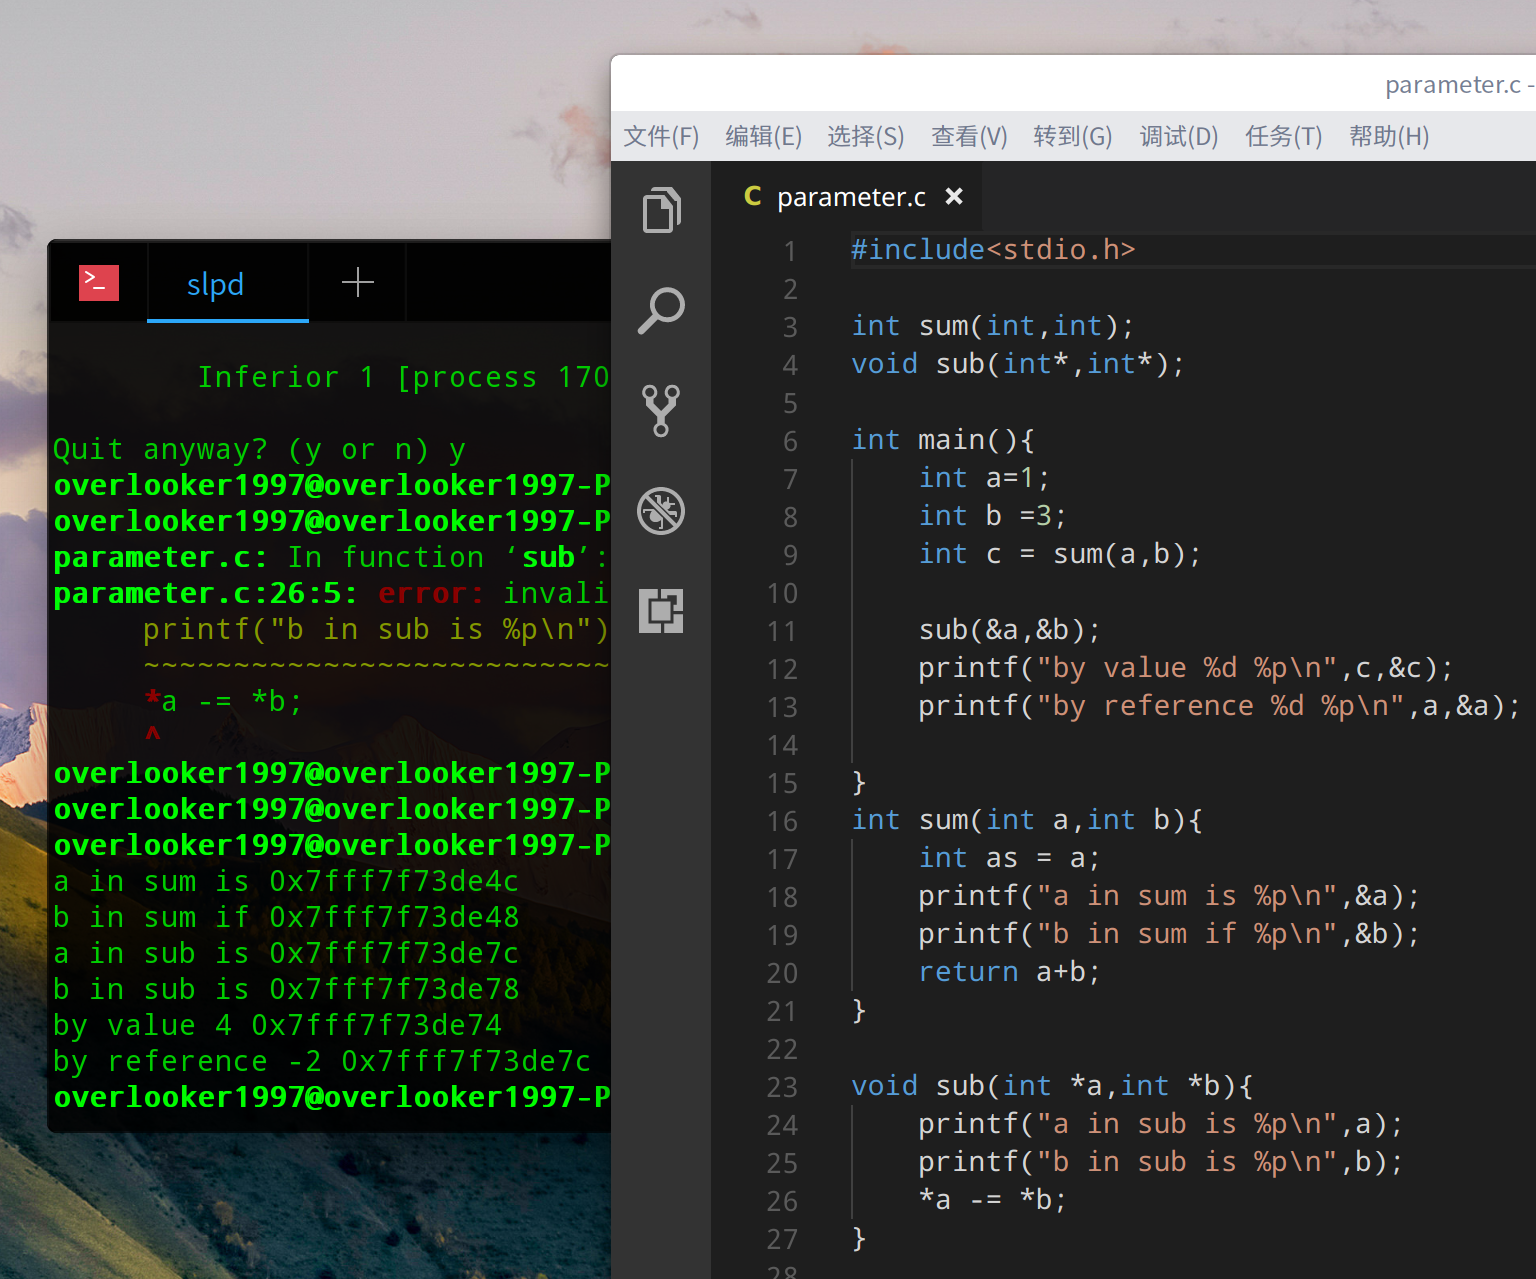Click 'b in sum if 0x7fff7f73de48' terminal line
This screenshot has width=1536, height=1279.
(287, 918)
